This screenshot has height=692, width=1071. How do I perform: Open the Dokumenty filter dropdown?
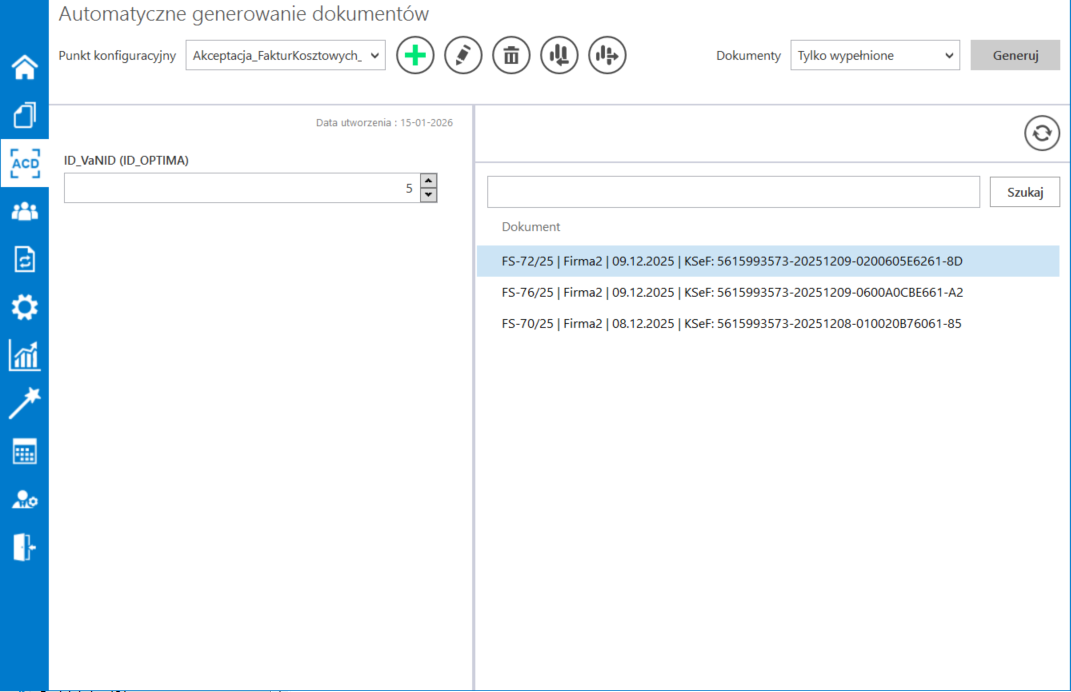[x=874, y=56]
